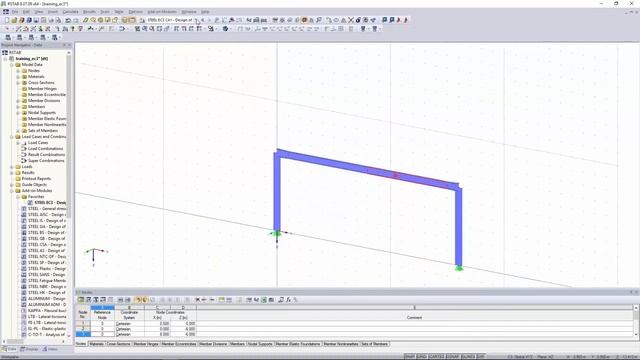Open the Window menu
This screenshot has height=360, width=640.
(x=189, y=12)
